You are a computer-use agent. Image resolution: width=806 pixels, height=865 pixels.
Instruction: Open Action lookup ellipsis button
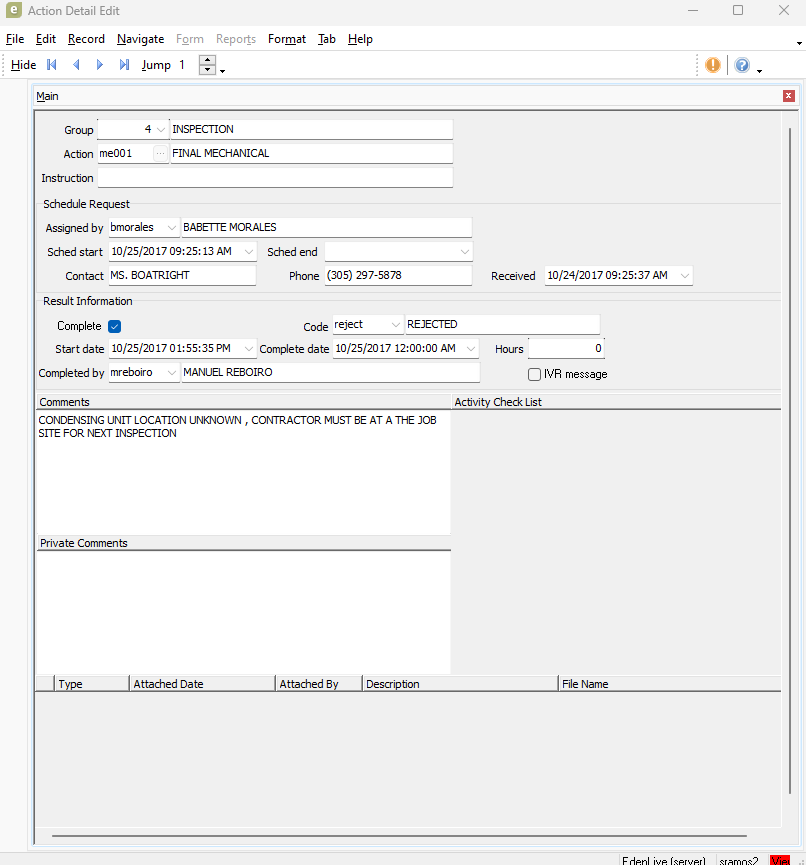[x=160, y=154]
